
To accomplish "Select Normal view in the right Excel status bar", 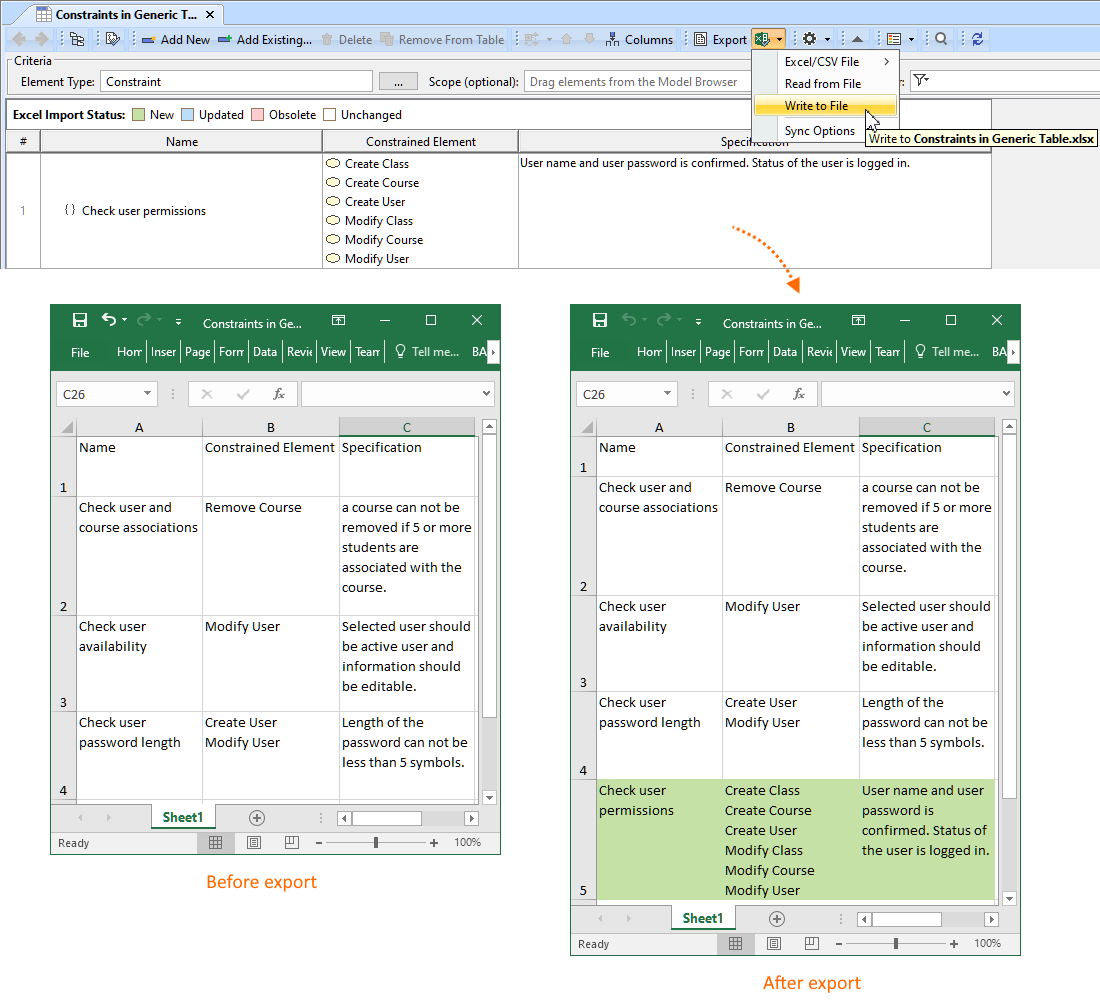I will 735,944.
